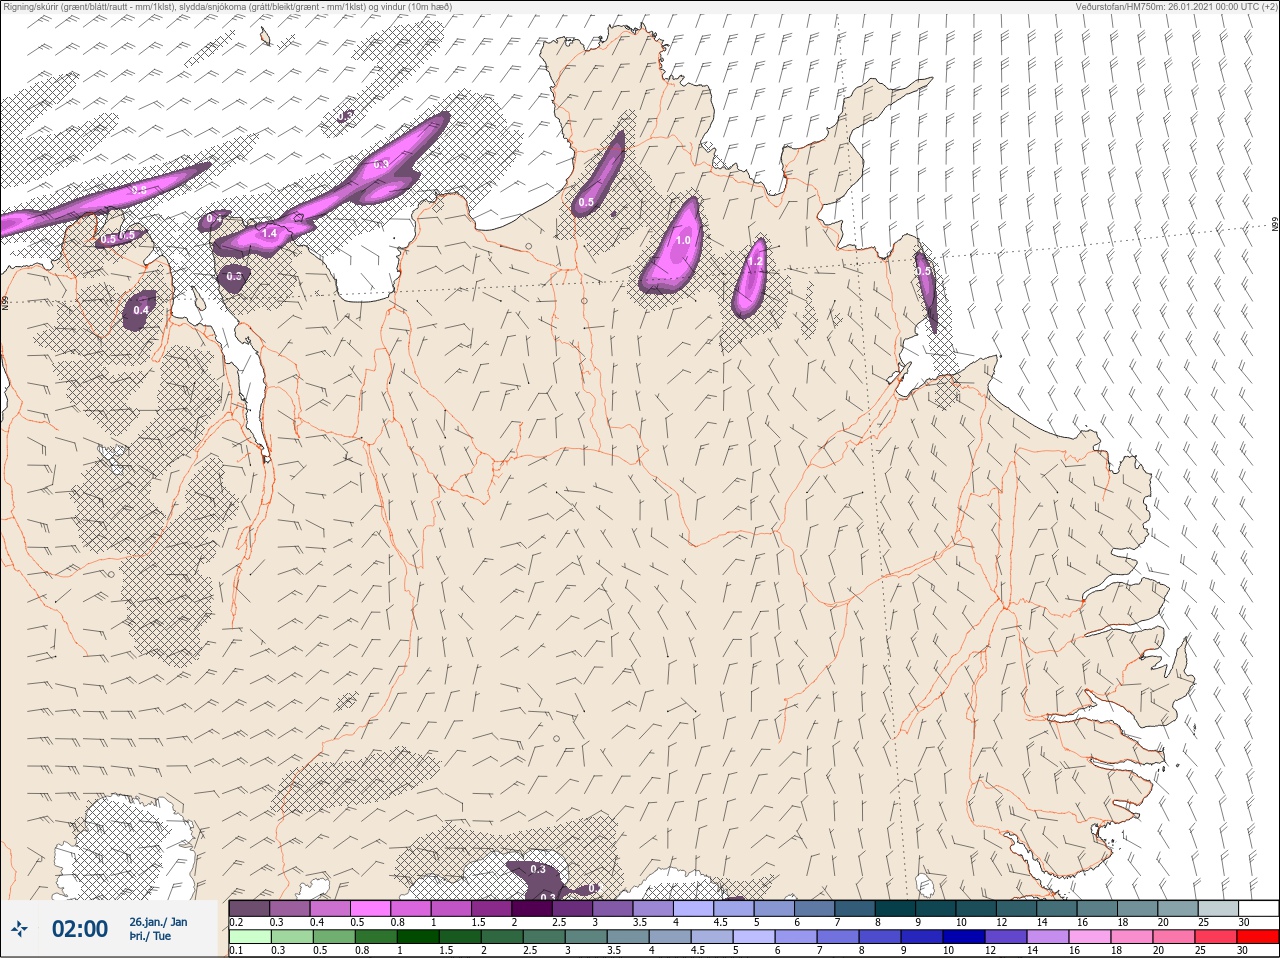Viewport: 1280px width, 958px height.
Task: Pick the red swatch ending the lower legend
Action: click(1258, 937)
